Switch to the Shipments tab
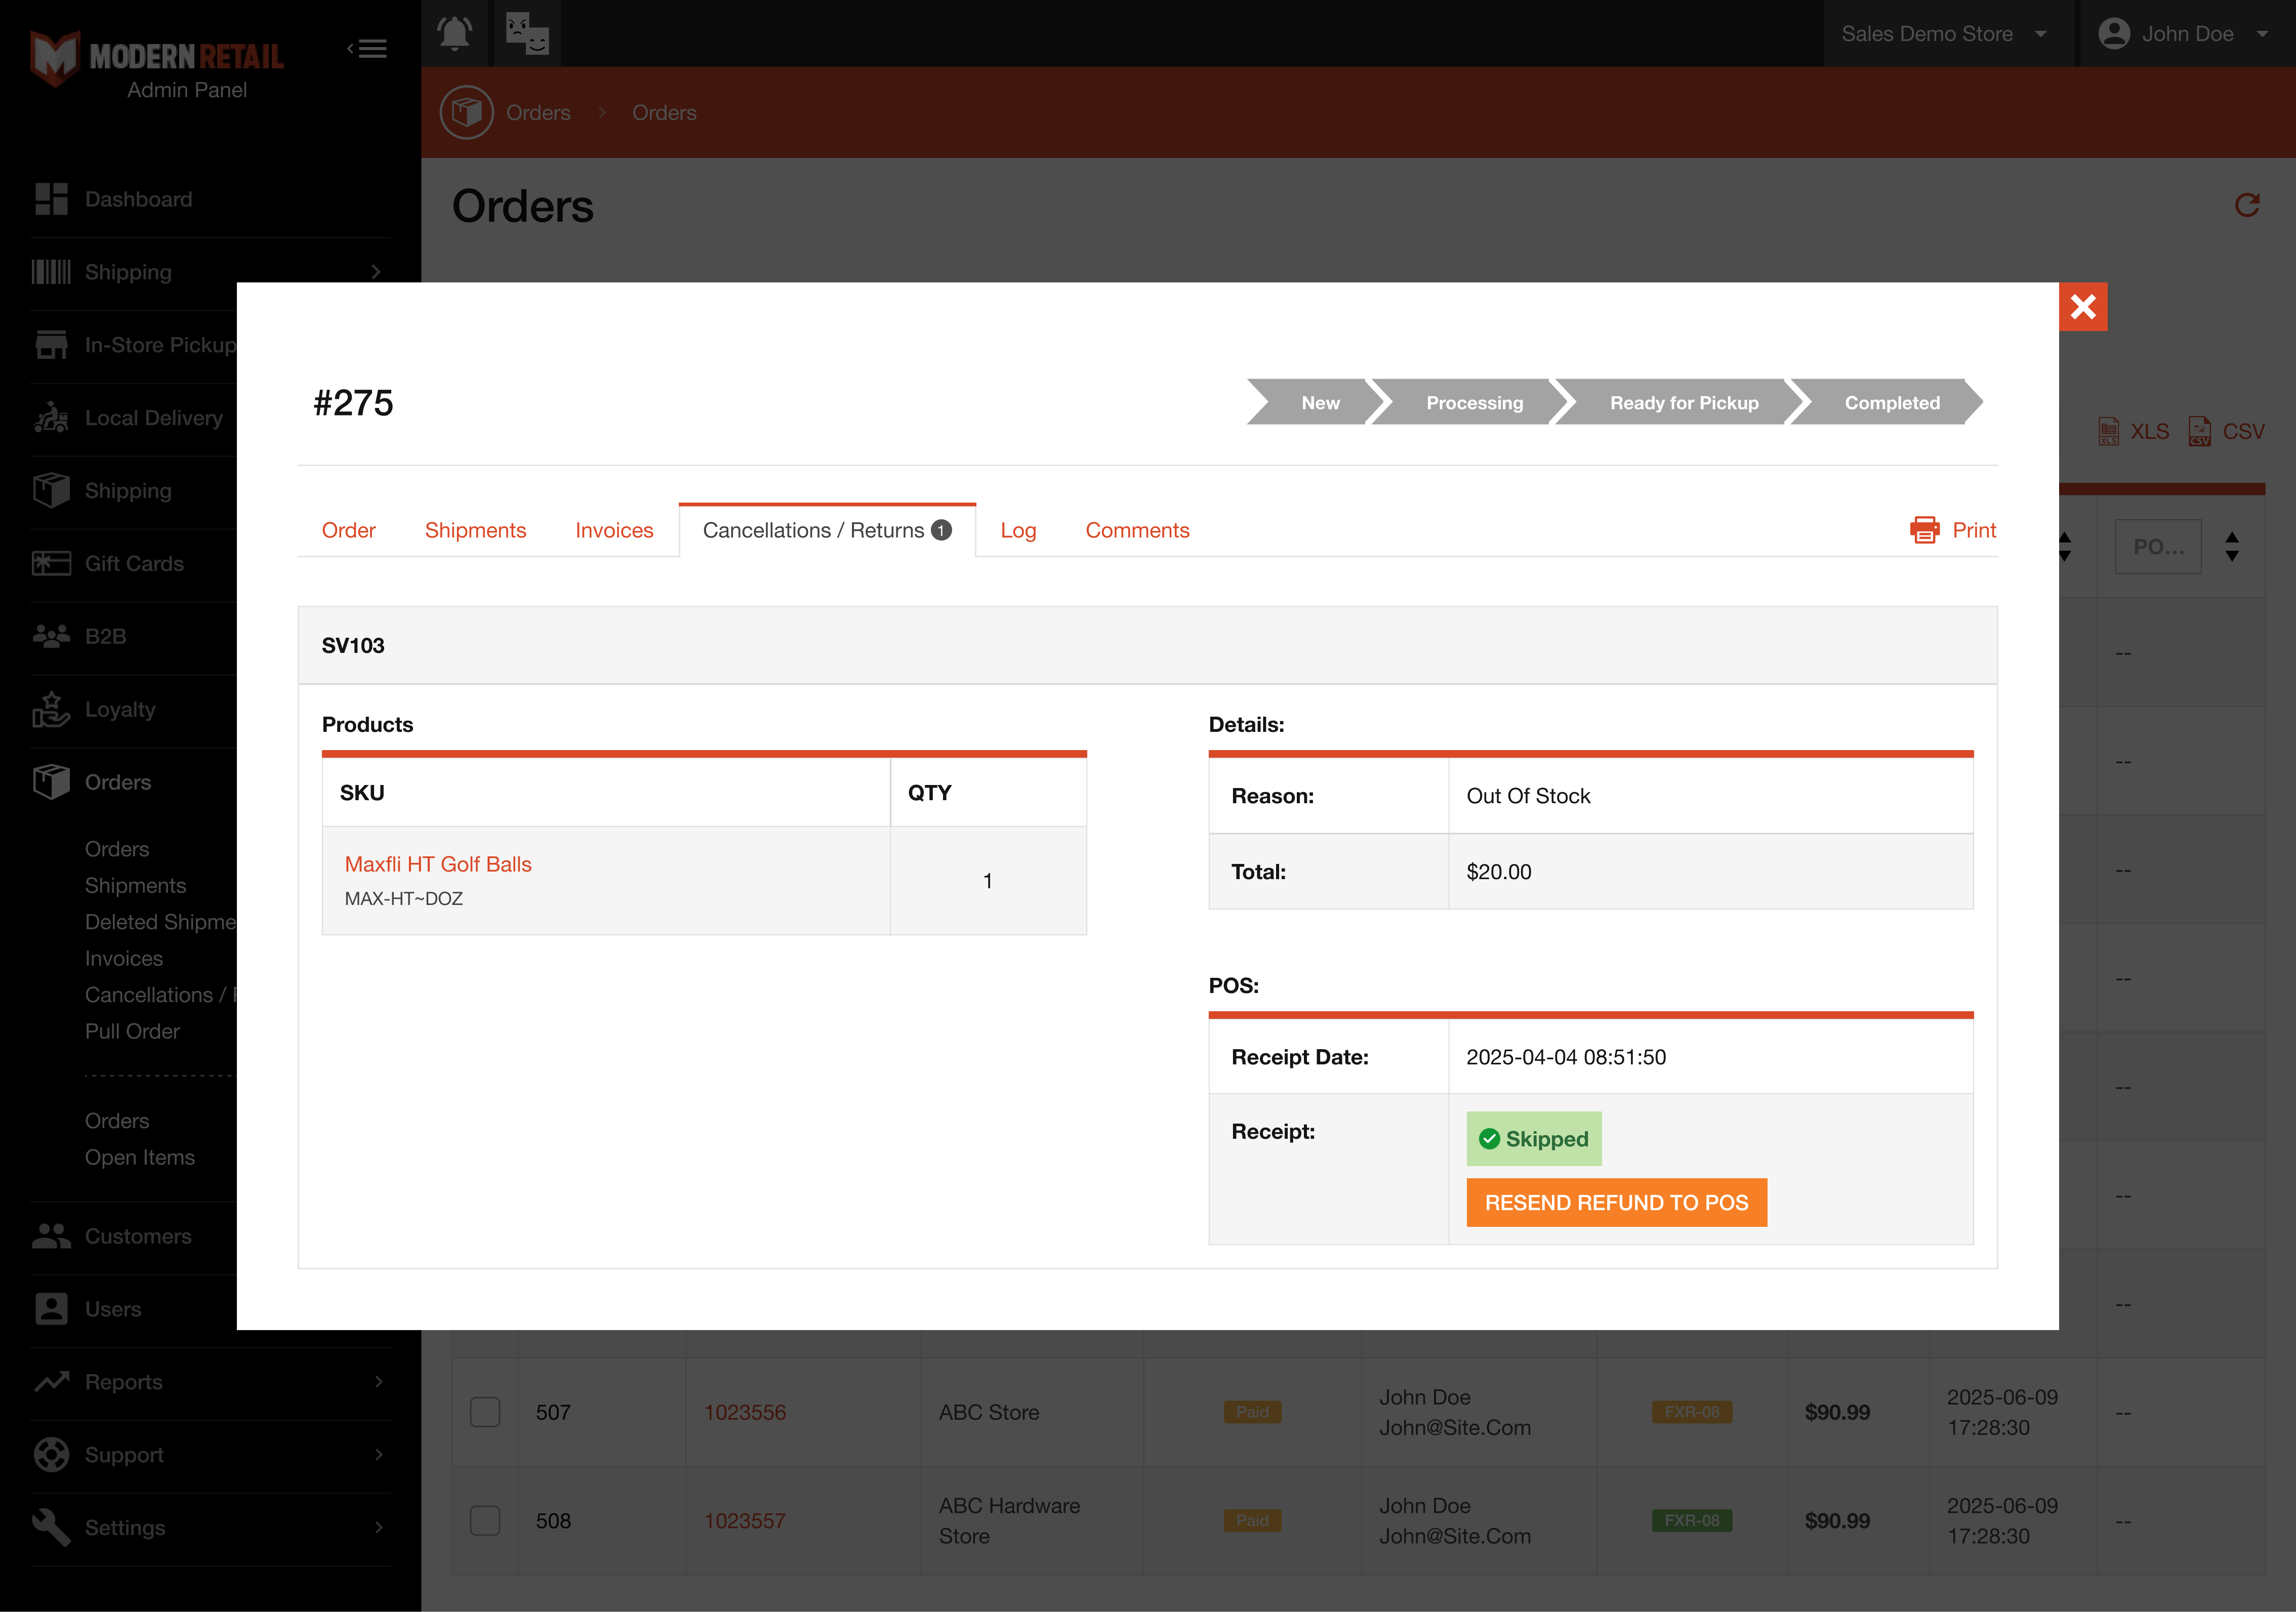Viewport: 2296px width, 1612px height. coord(475,530)
